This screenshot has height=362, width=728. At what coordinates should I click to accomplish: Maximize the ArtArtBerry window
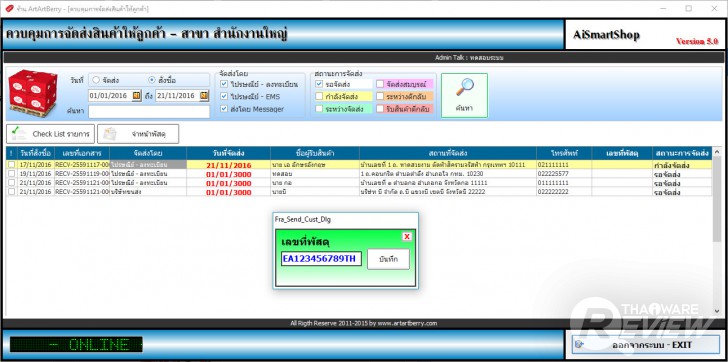[x=689, y=8]
